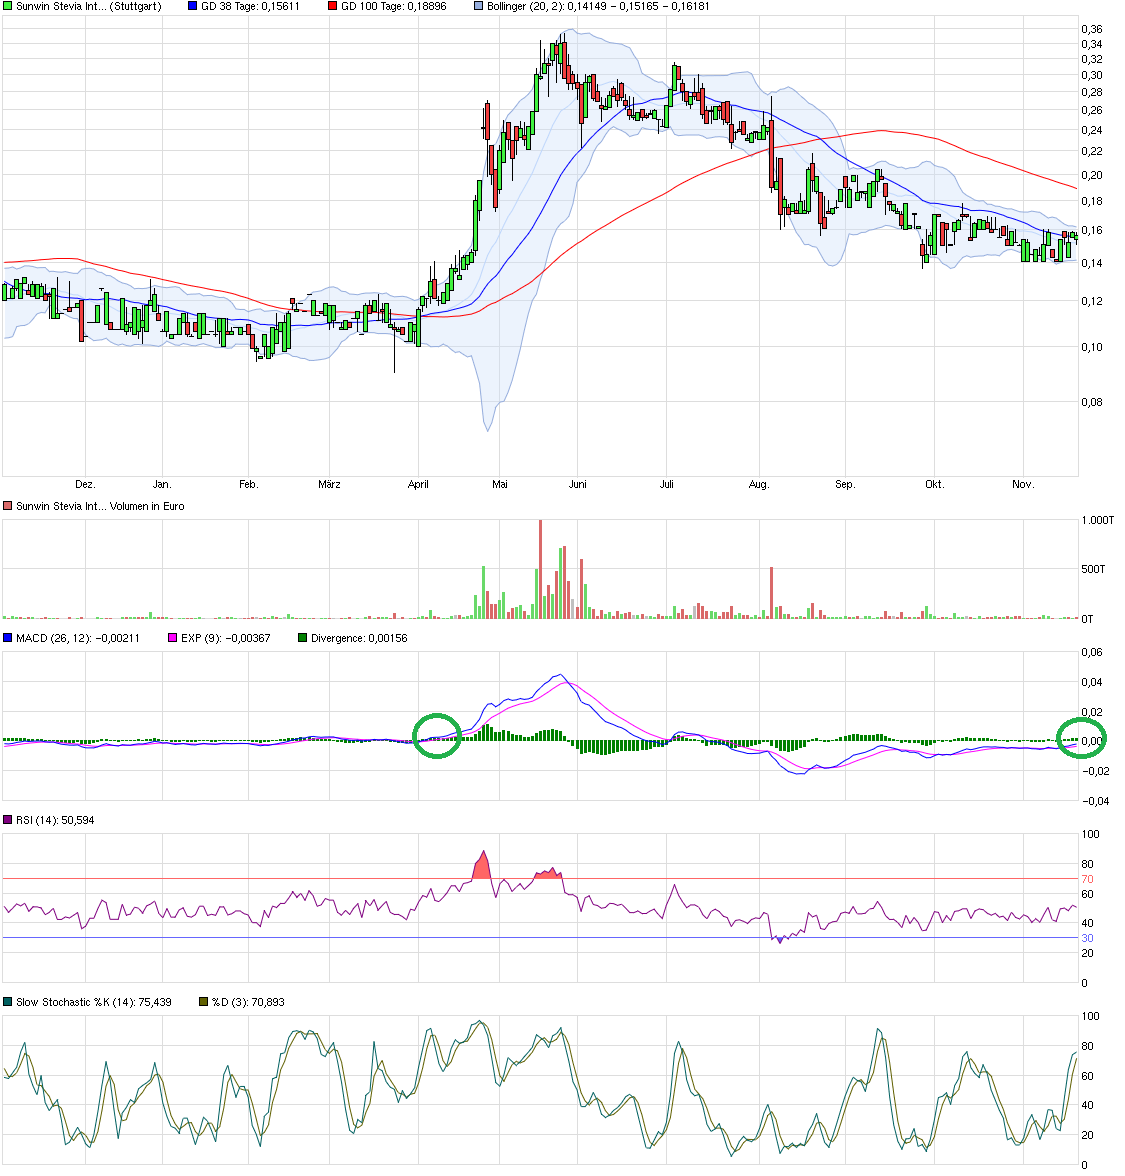1125x1176 pixels.
Task: Click the 0,06 MACD axis value
Action: click(x=1092, y=652)
